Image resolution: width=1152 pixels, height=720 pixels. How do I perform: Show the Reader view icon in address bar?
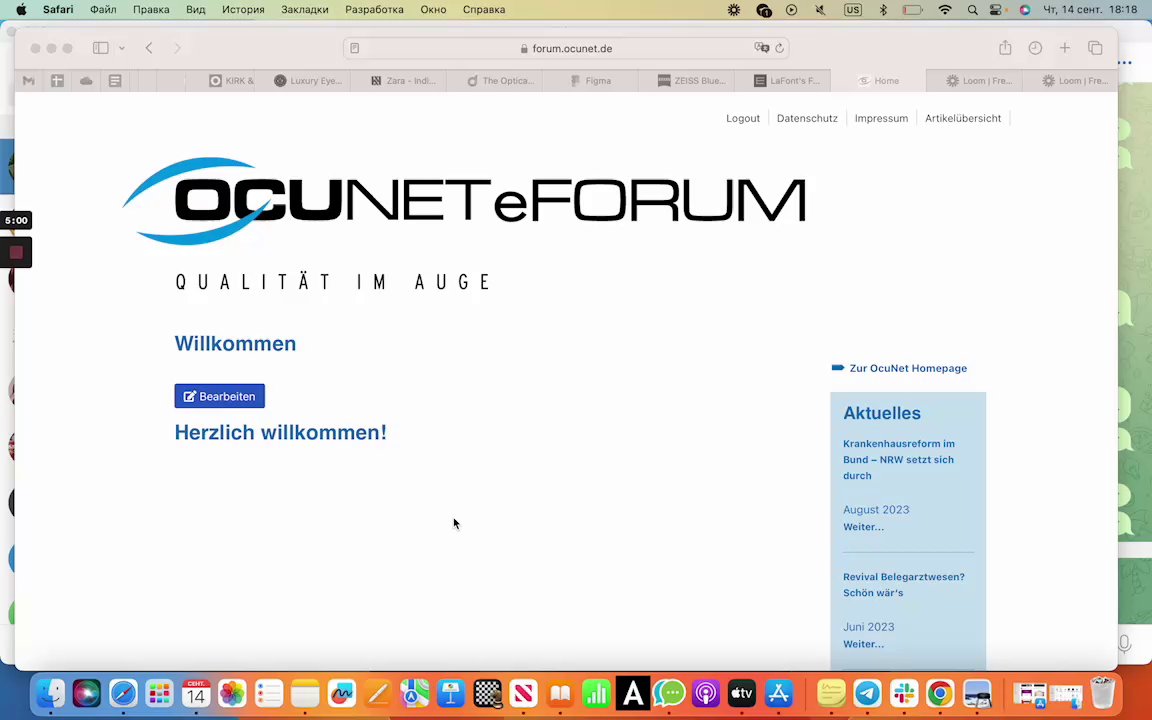(x=355, y=48)
